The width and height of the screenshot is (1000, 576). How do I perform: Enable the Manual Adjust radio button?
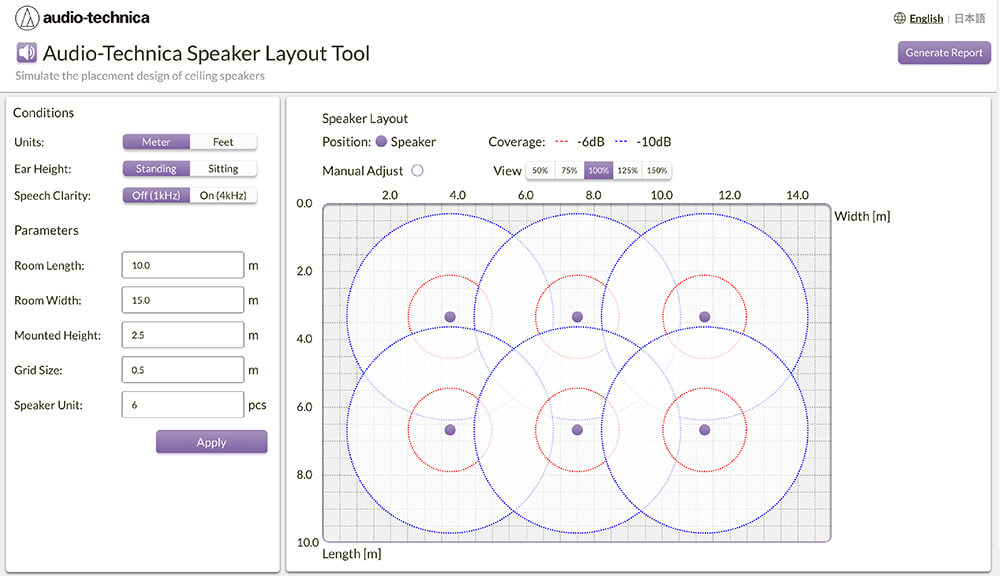click(x=417, y=170)
